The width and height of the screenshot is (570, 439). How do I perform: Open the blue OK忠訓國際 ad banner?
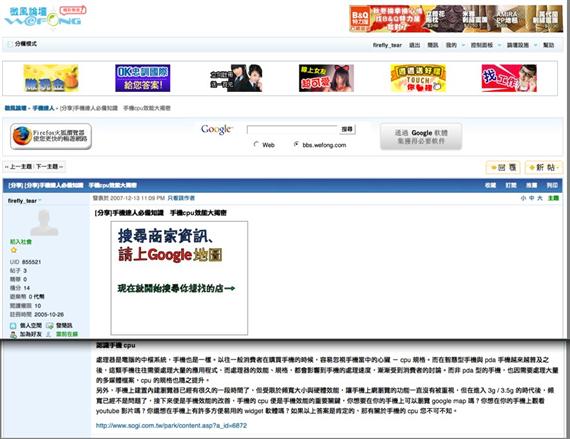click(142, 78)
